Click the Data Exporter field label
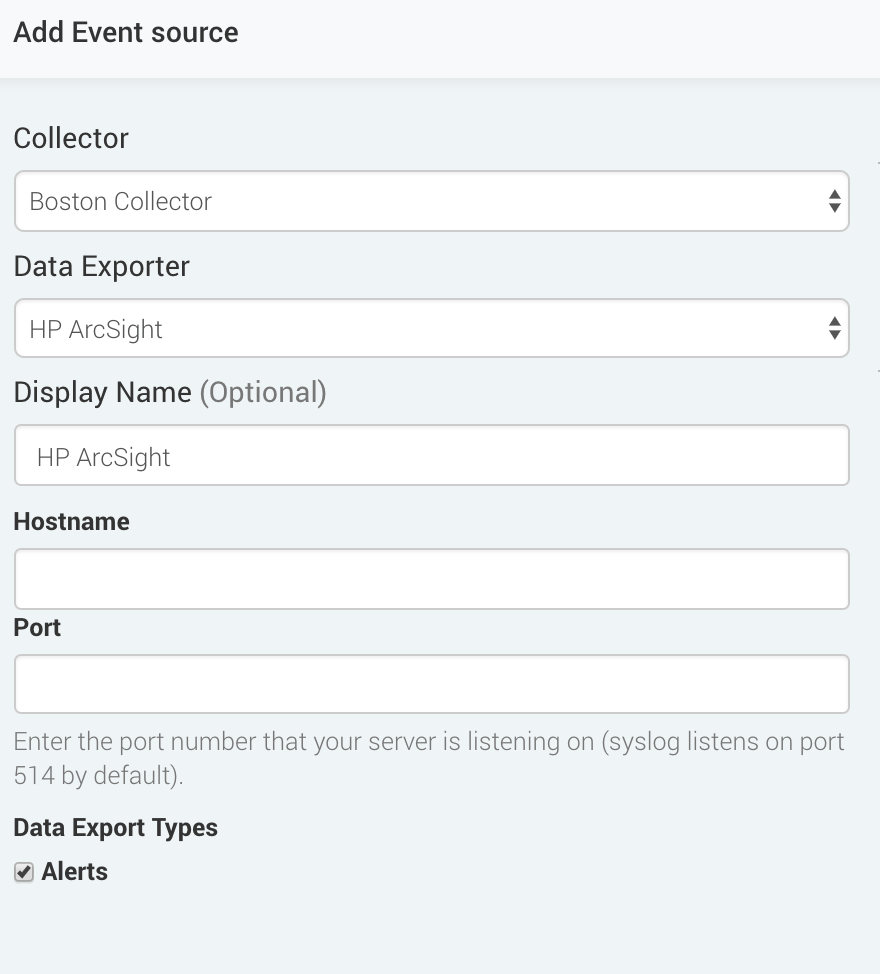The width and height of the screenshot is (880, 974). coord(102,266)
